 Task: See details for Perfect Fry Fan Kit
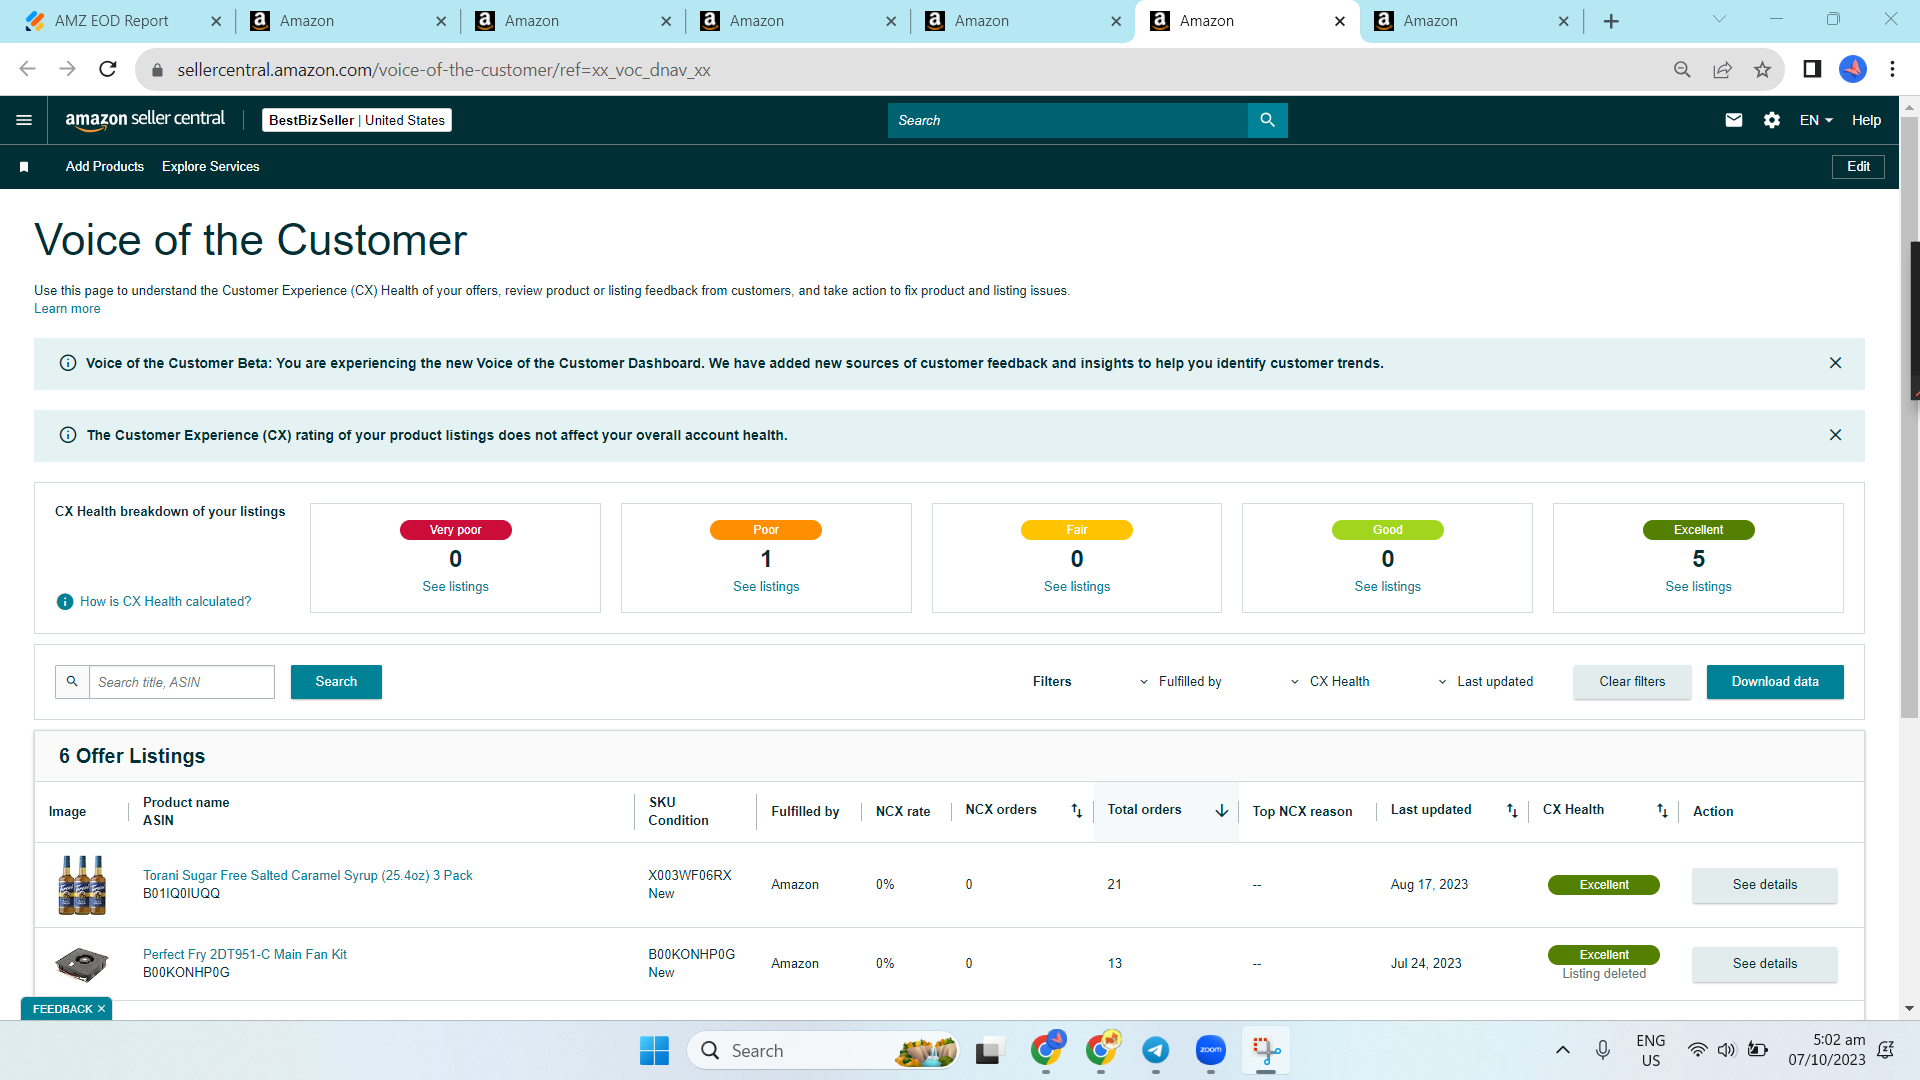click(1764, 964)
